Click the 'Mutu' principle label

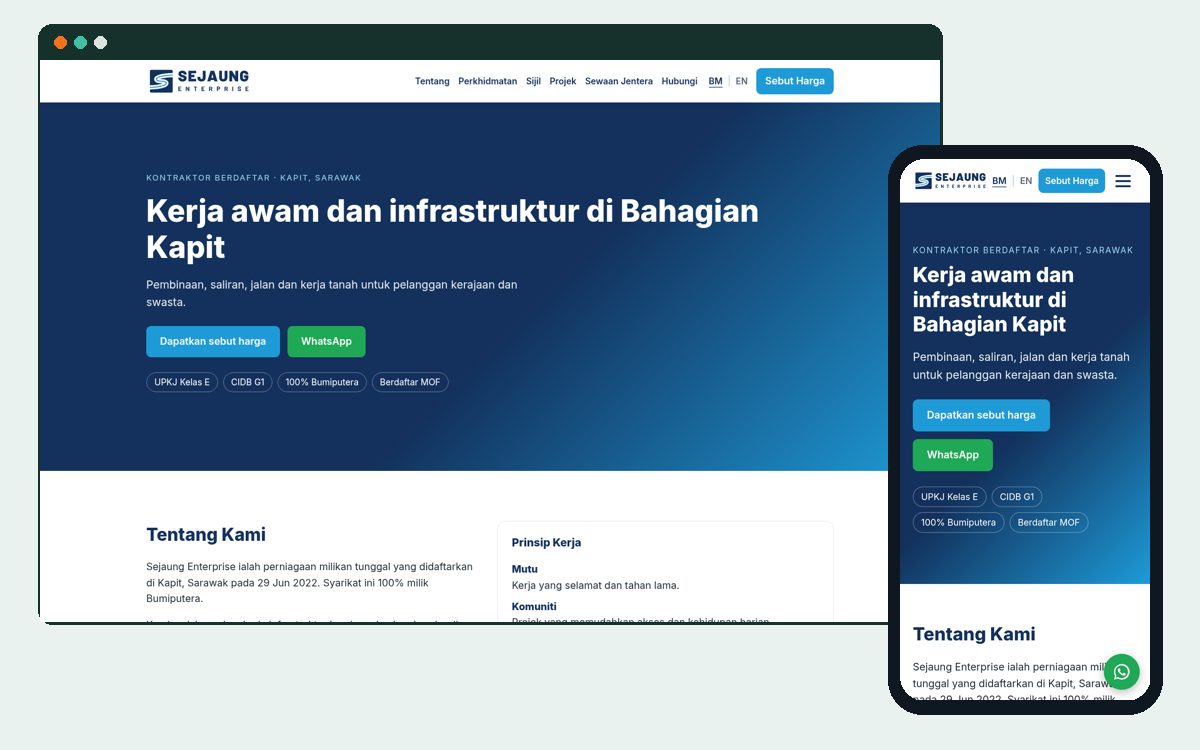coord(525,569)
